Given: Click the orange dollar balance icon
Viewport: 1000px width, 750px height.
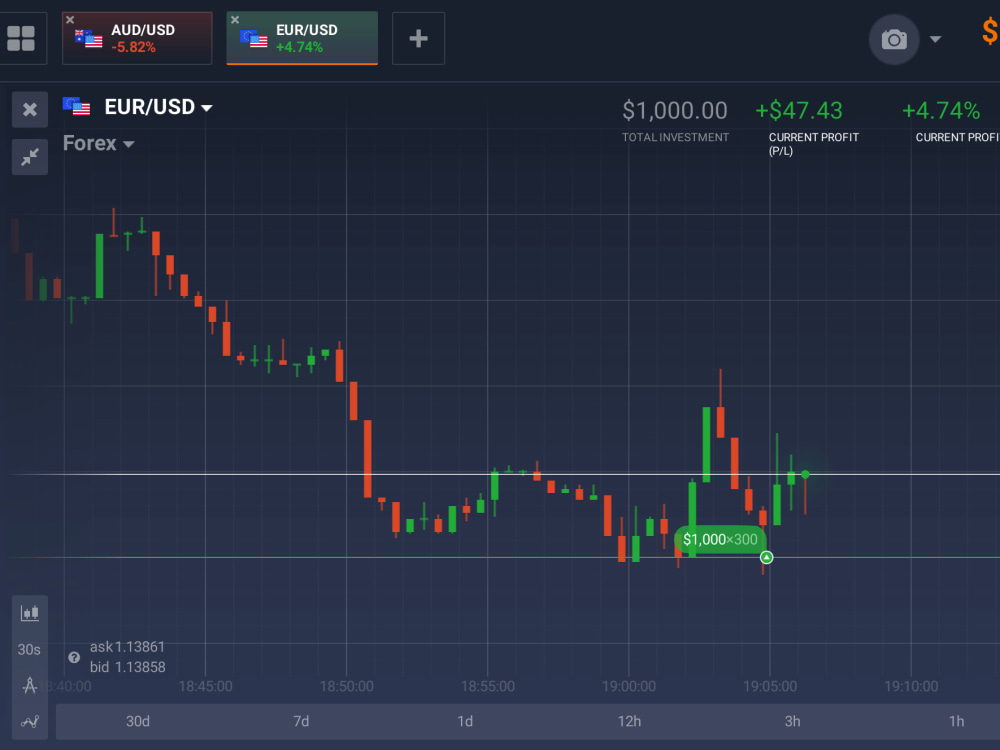Looking at the screenshot, I should (x=990, y=31).
